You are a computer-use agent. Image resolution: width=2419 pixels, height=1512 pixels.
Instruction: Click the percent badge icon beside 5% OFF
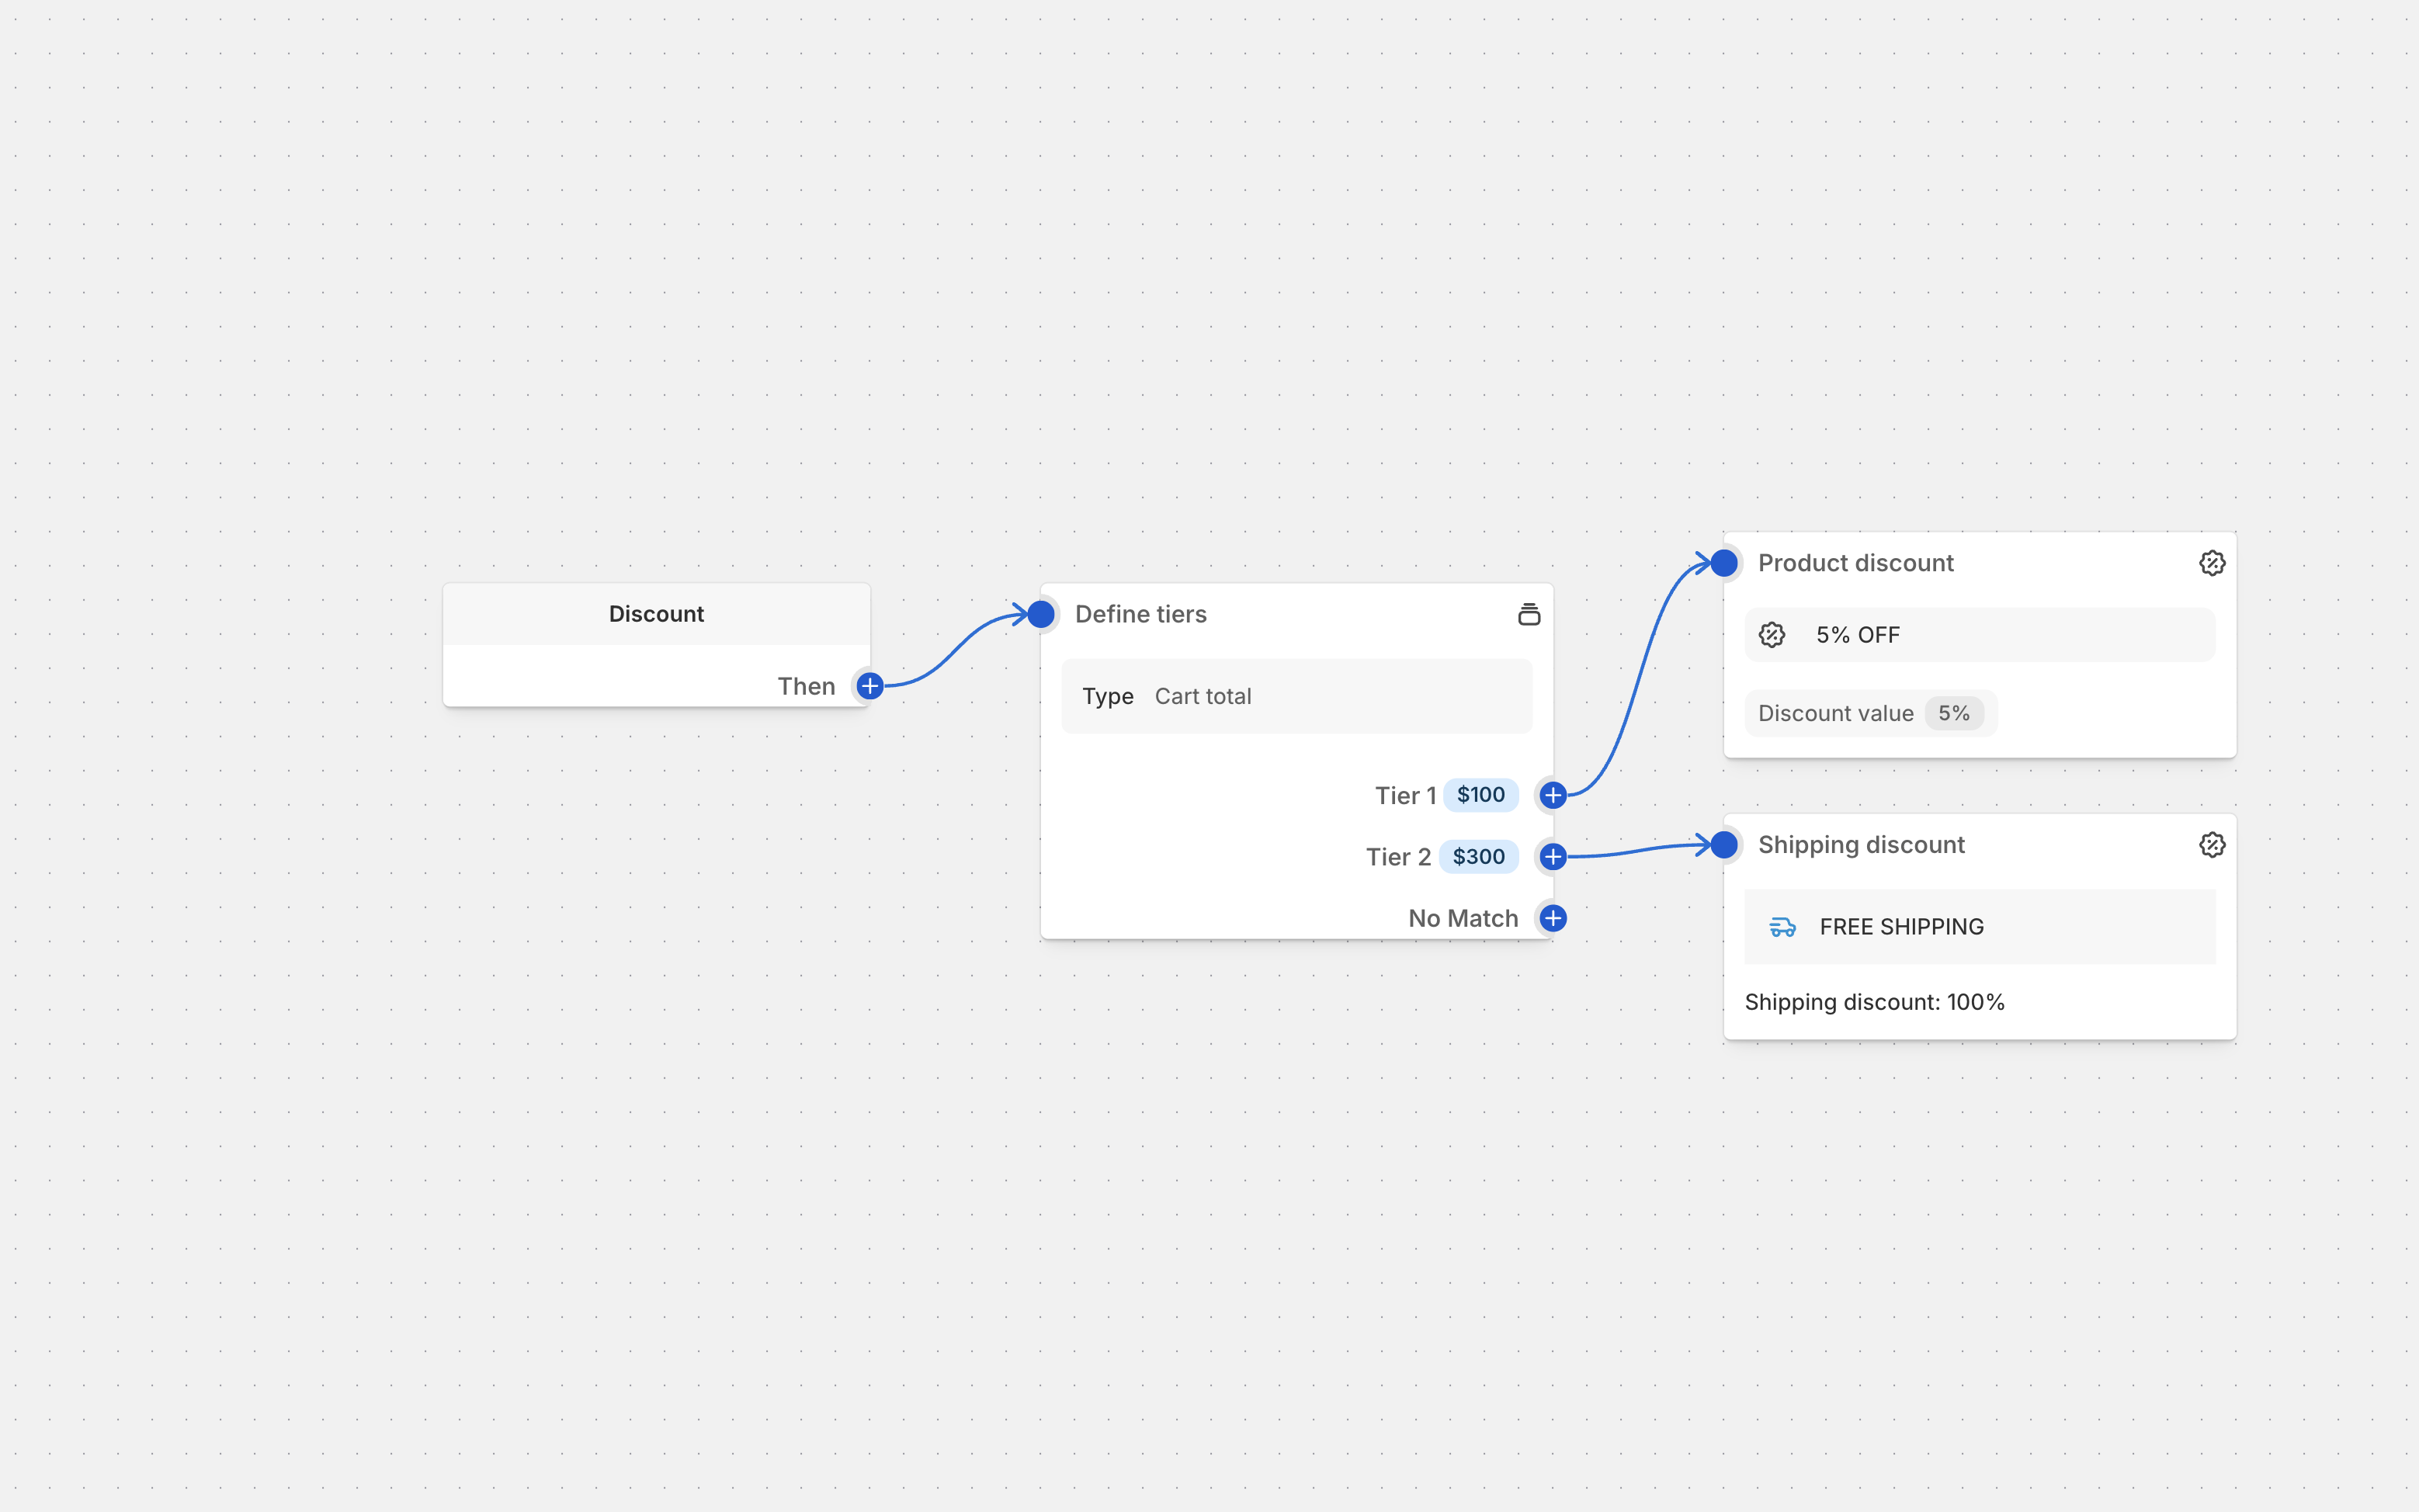point(1771,635)
